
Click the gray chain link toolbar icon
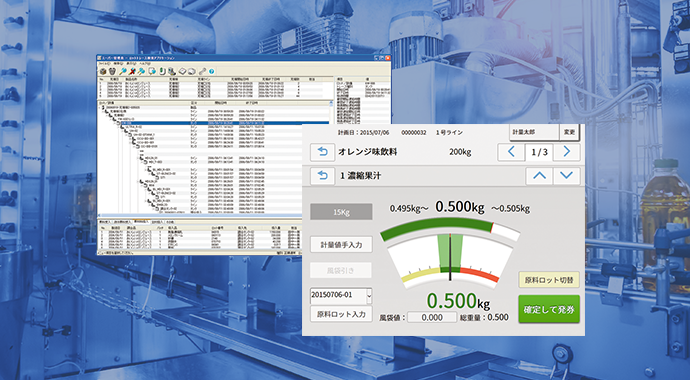[202, 71]
